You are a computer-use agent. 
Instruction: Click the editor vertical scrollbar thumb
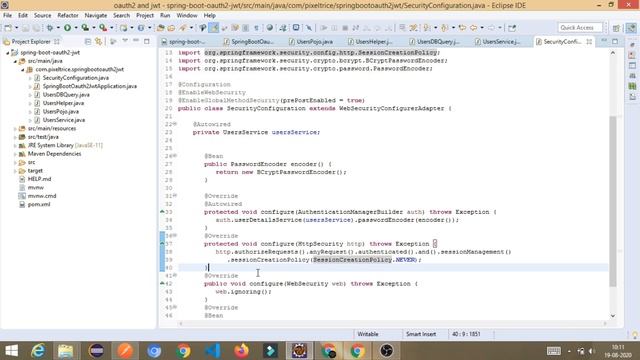click(613, 201)
